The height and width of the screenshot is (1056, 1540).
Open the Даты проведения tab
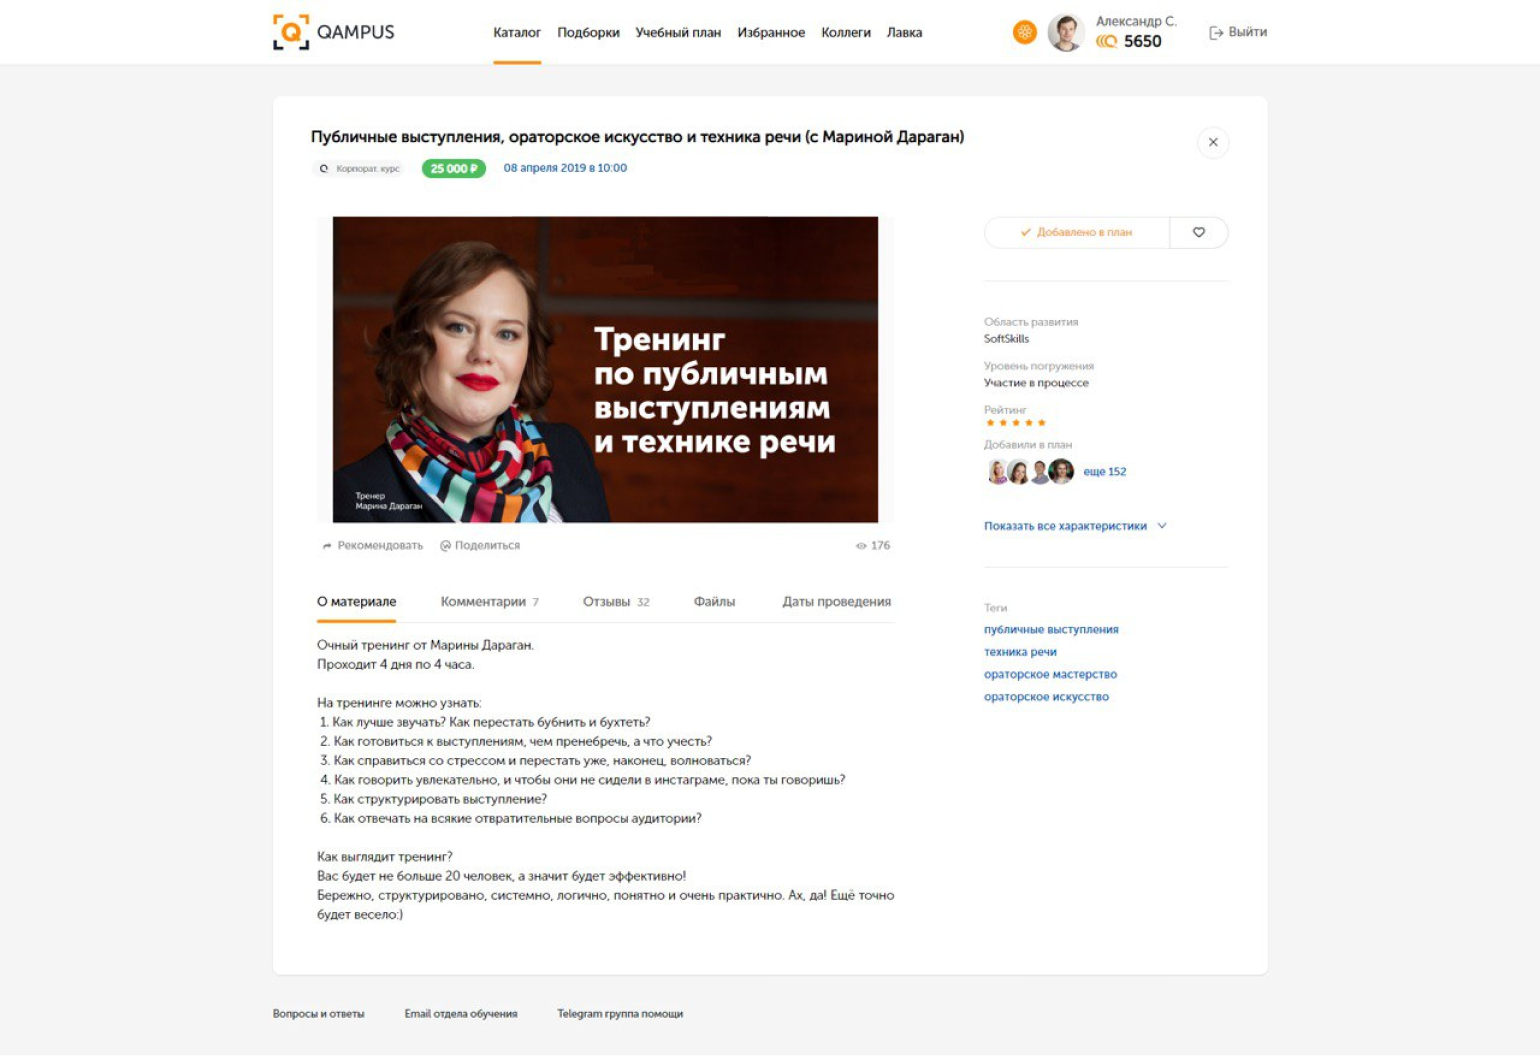(x=836, y=602)
